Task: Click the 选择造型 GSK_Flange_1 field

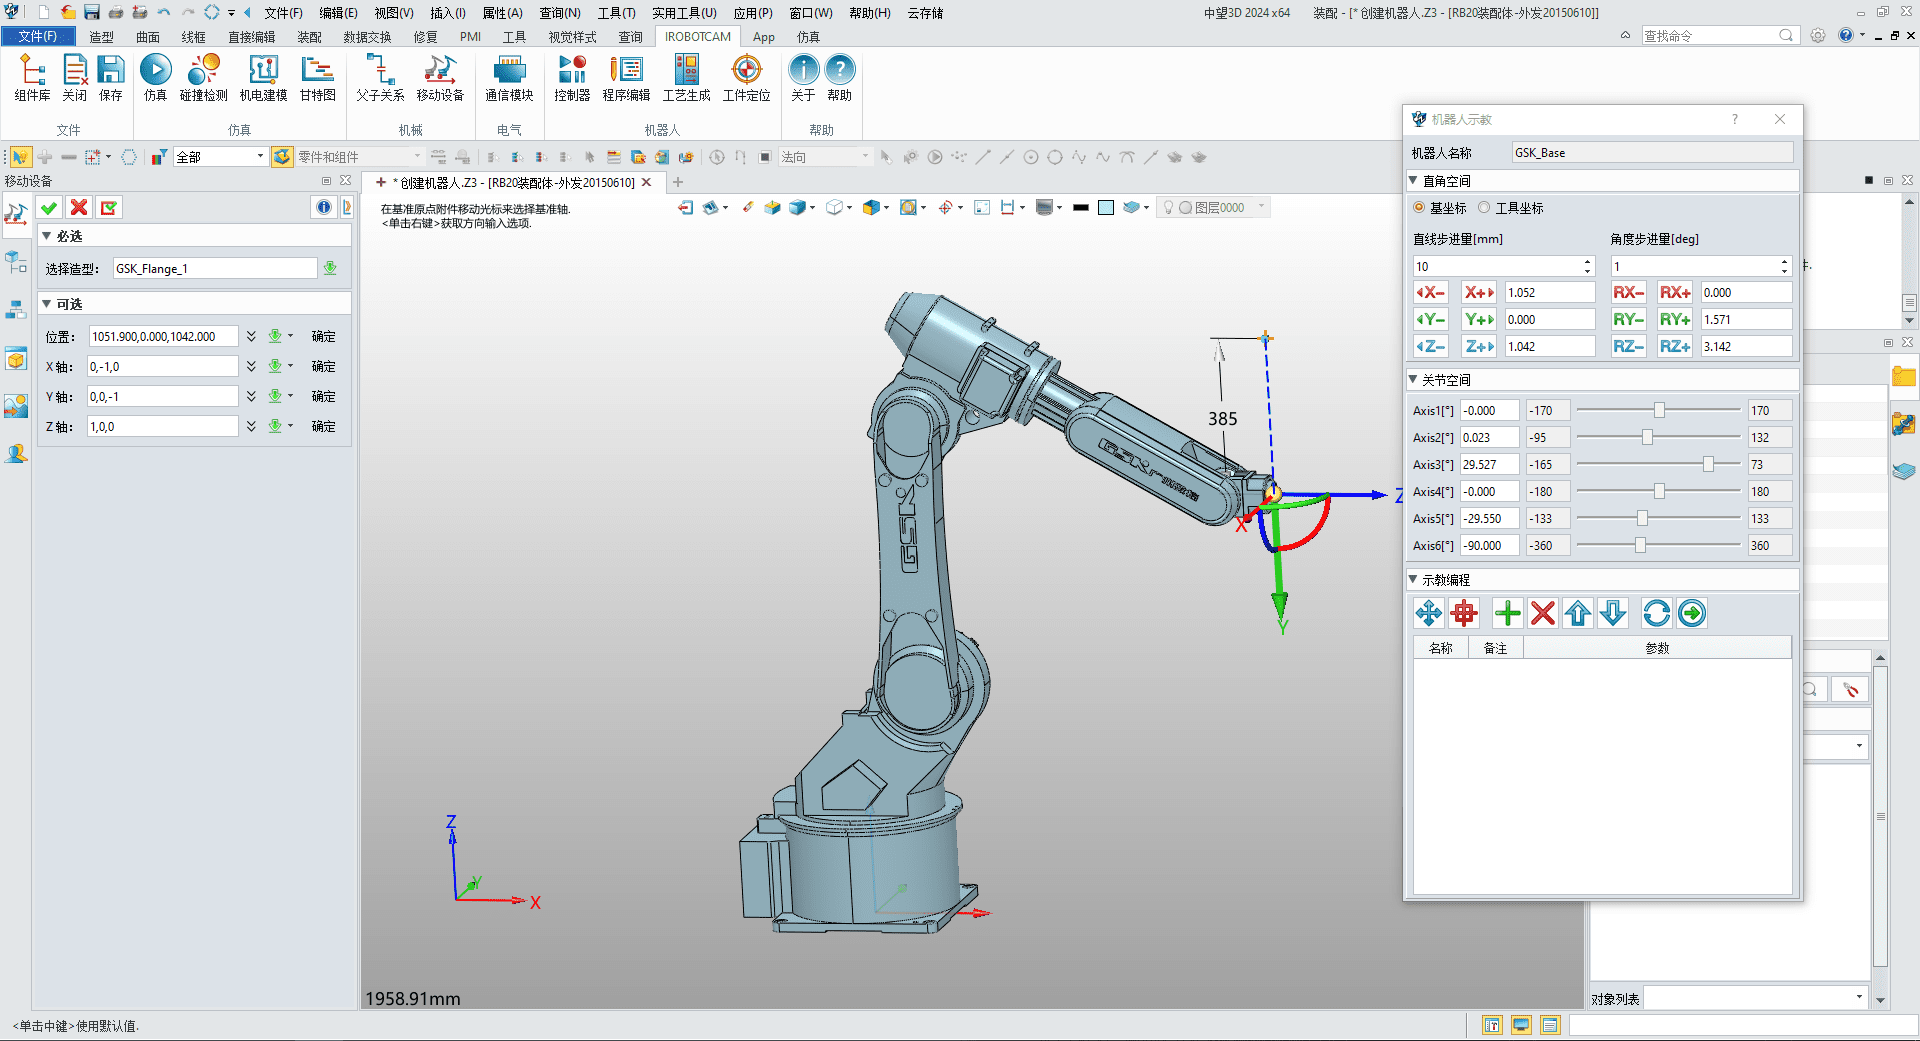Action: pos(214,268)
